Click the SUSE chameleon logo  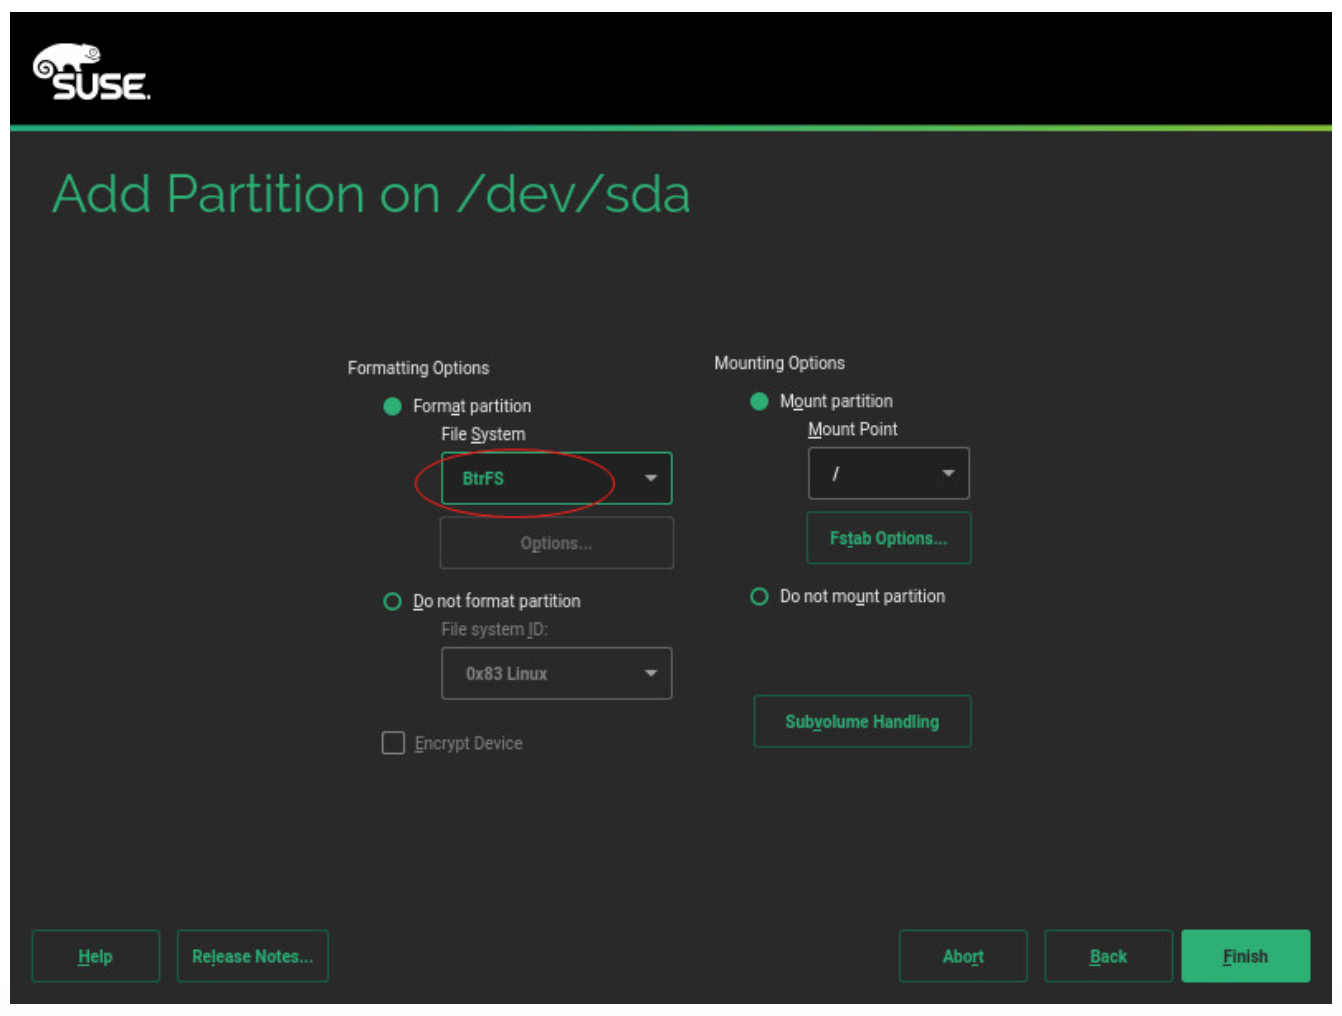[91, 73]
